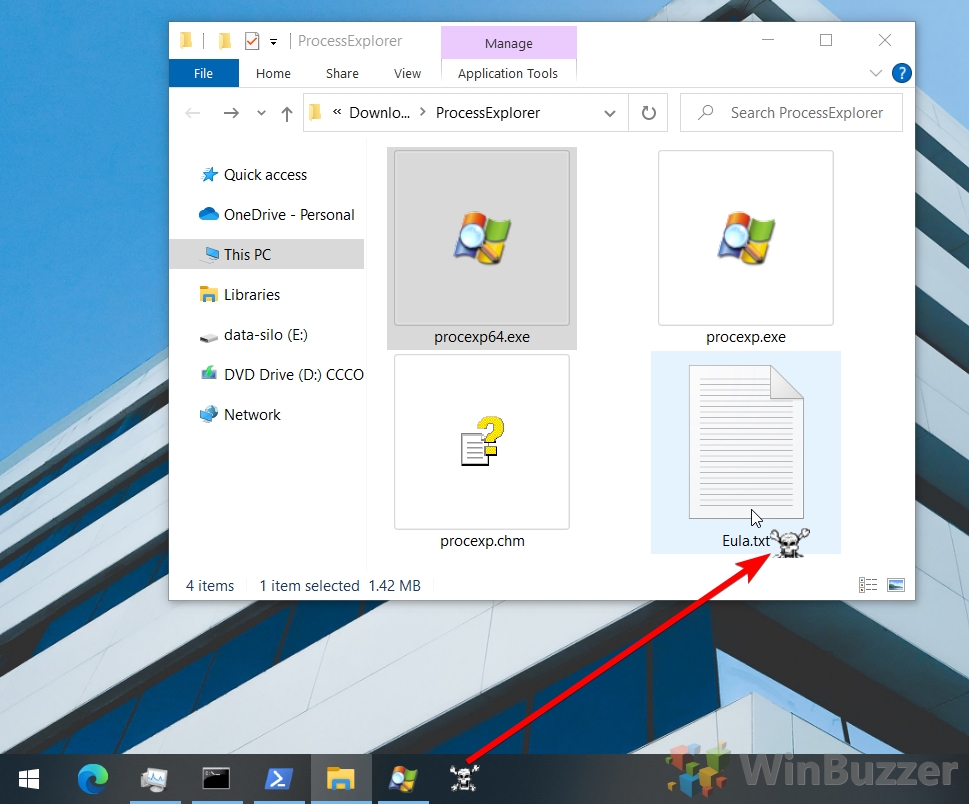
Task: Open PowerShell from taskbar
Action: 278,779
